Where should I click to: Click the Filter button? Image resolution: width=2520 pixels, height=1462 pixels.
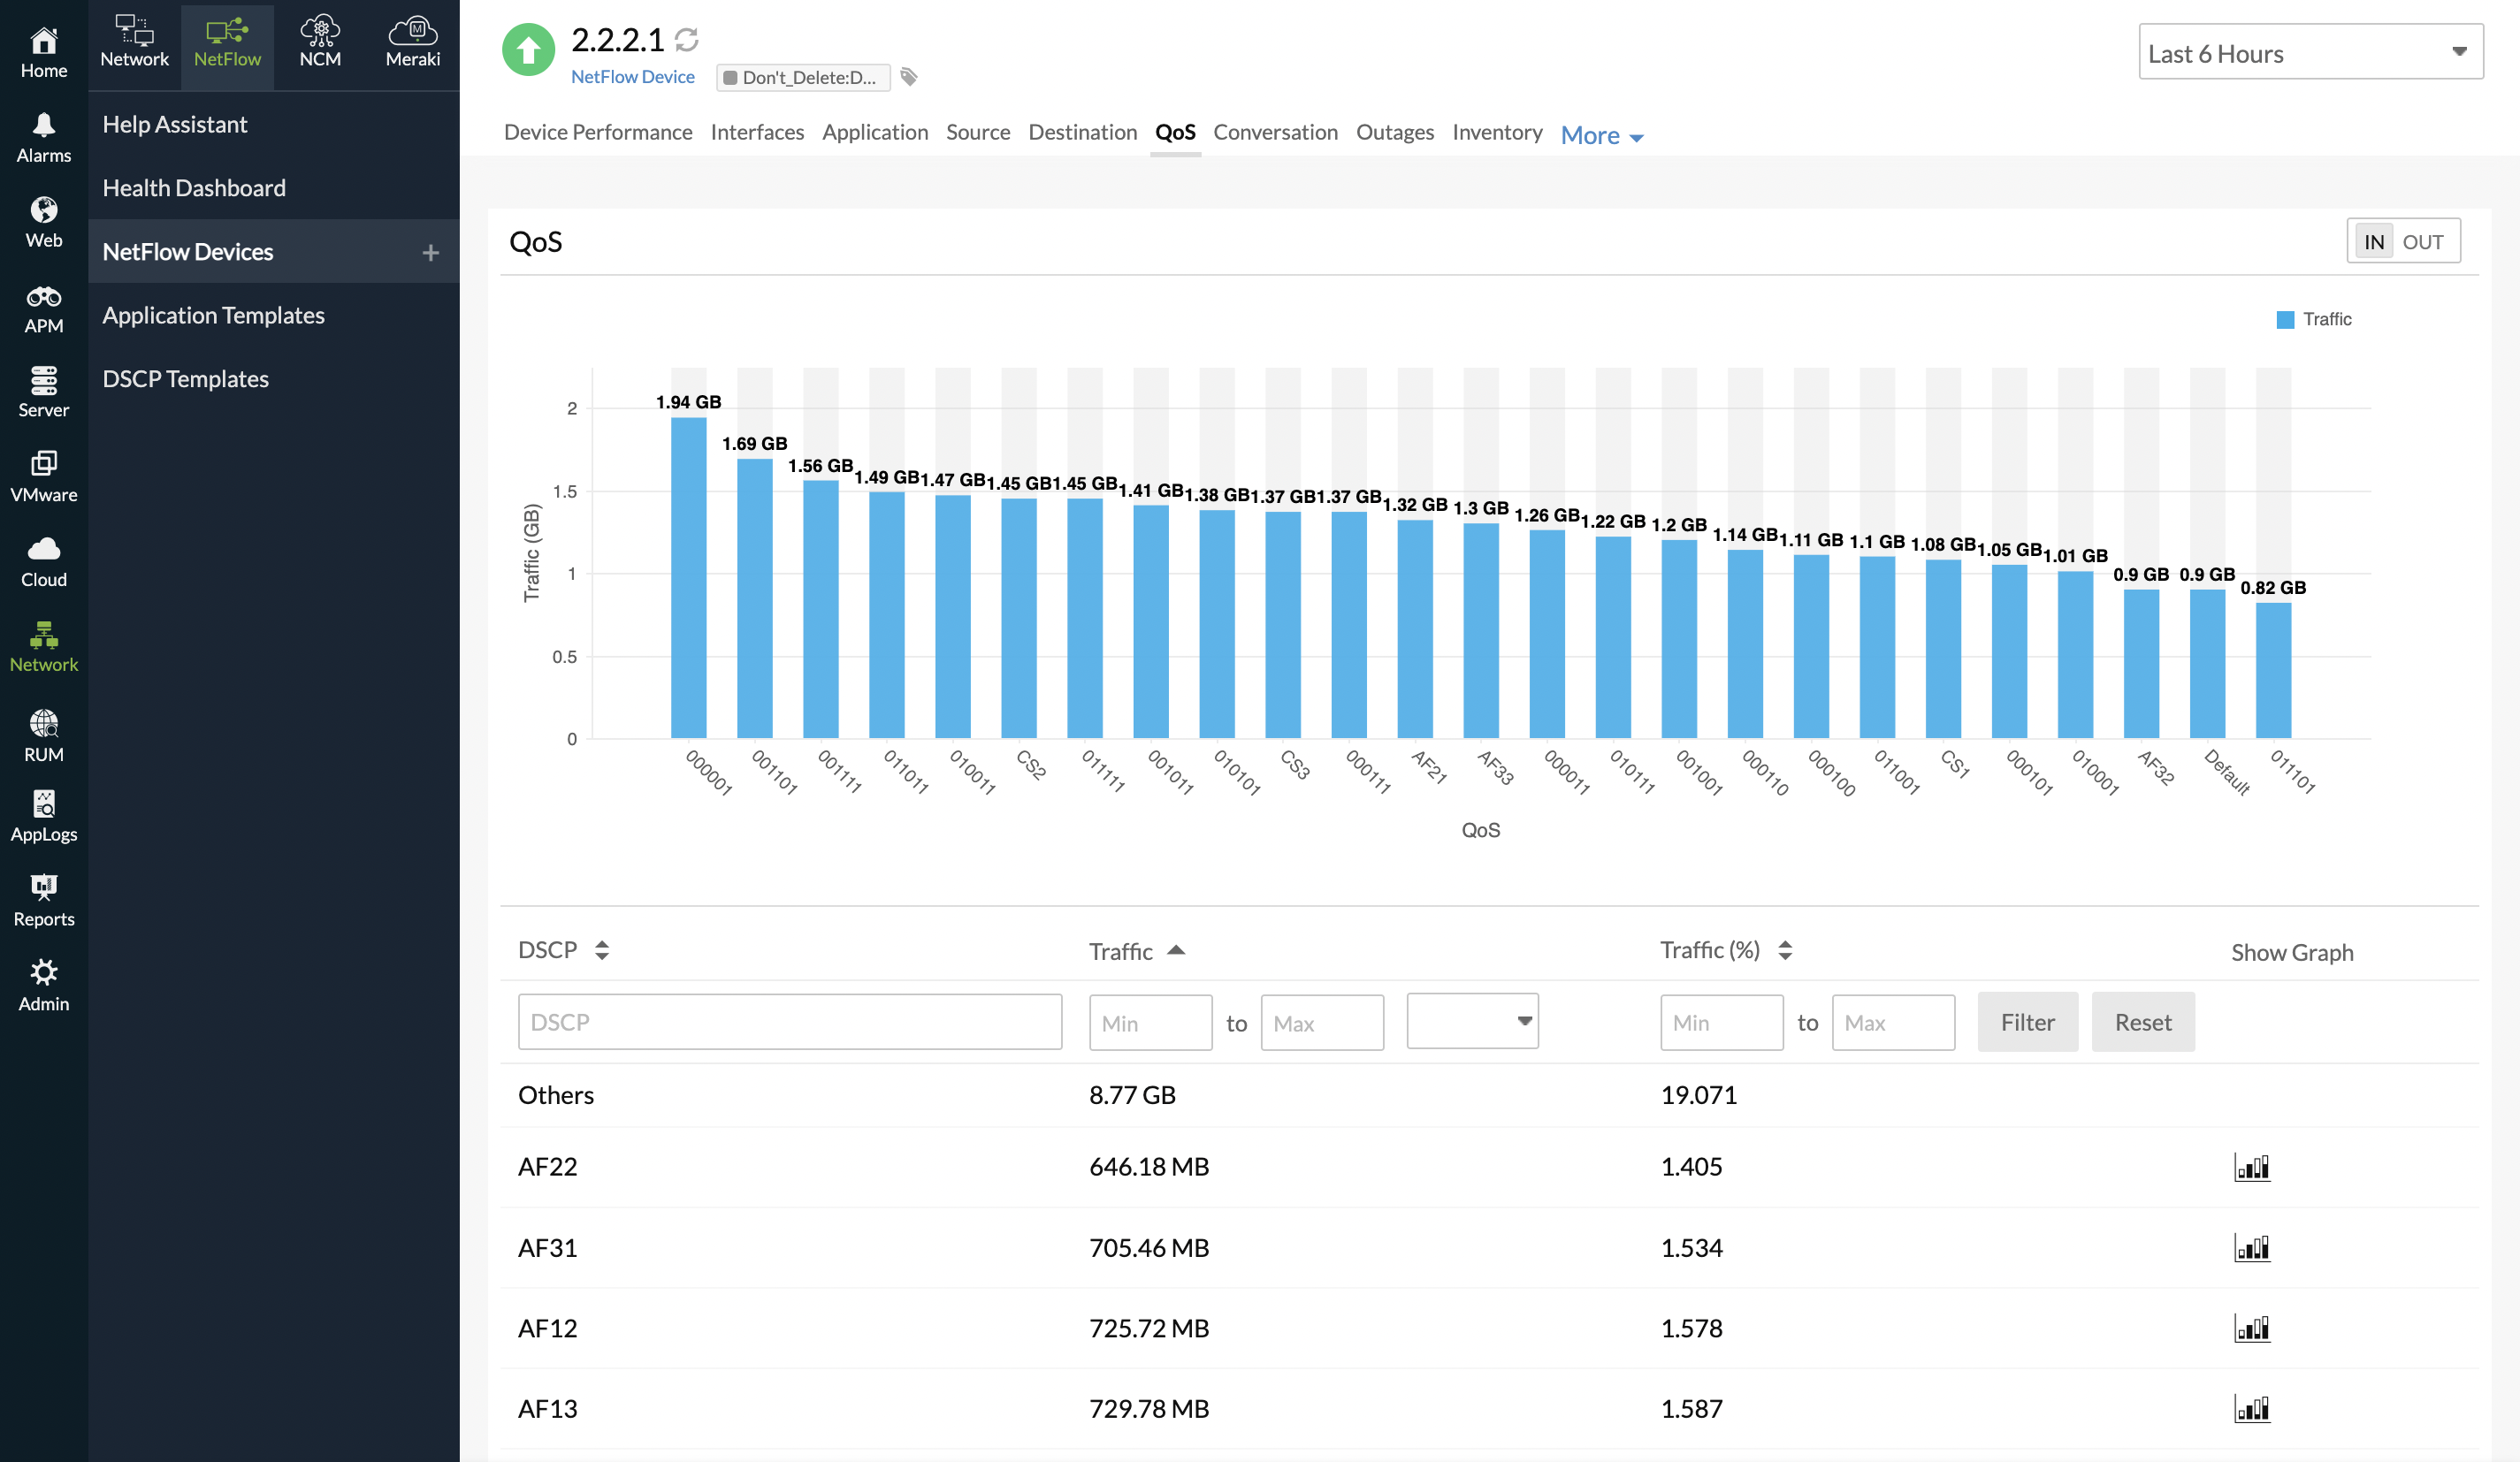point(2027,1021)
